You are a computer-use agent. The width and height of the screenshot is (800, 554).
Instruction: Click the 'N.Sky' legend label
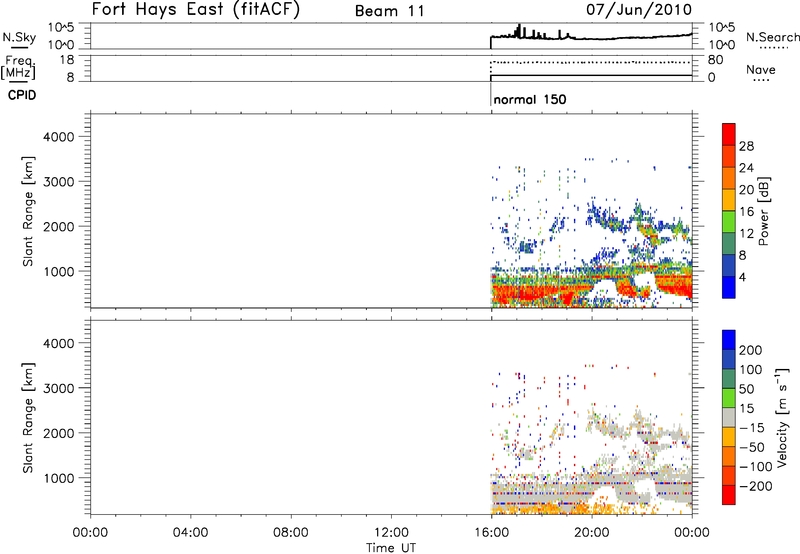point(19,37)
